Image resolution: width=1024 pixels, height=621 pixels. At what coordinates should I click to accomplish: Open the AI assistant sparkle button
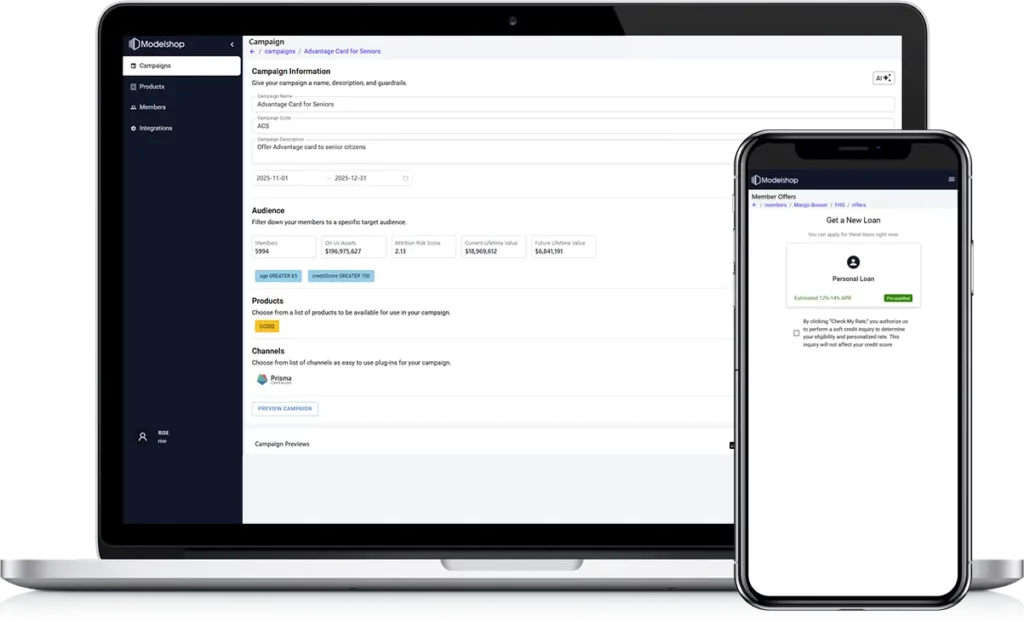(x=883, y=78)
